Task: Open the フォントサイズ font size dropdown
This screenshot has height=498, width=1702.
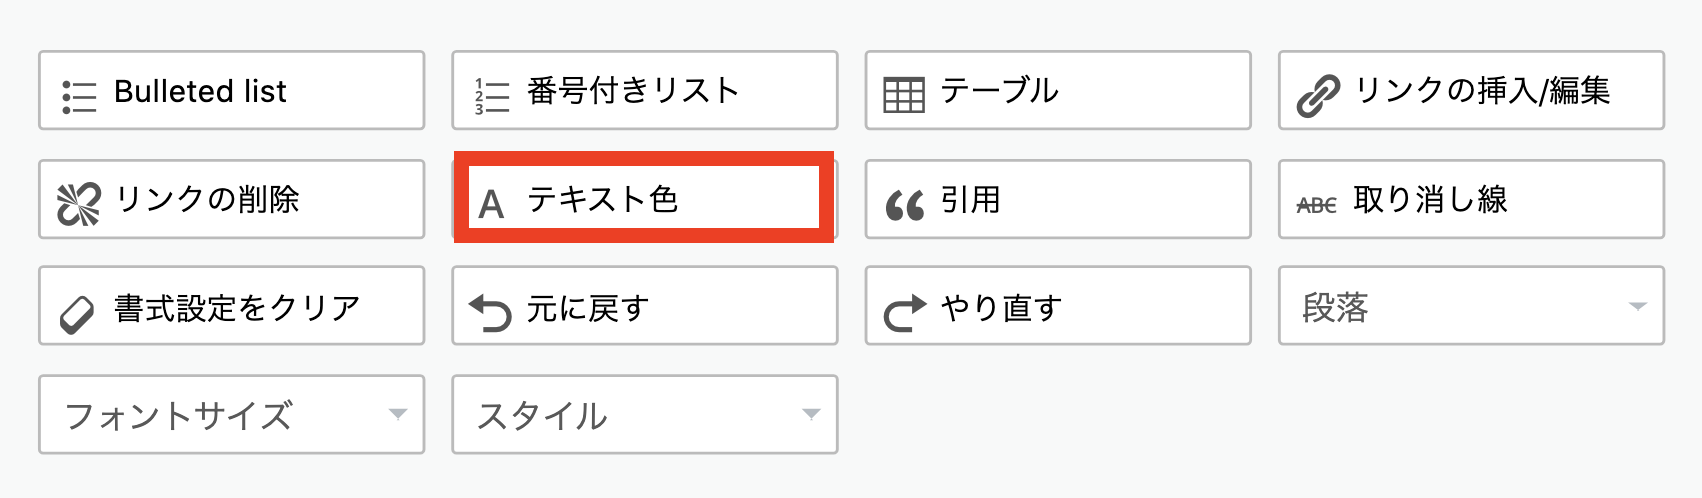Action: point(232,415)
